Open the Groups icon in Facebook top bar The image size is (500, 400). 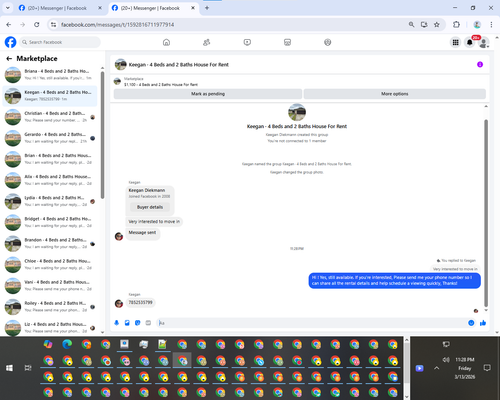328,42
